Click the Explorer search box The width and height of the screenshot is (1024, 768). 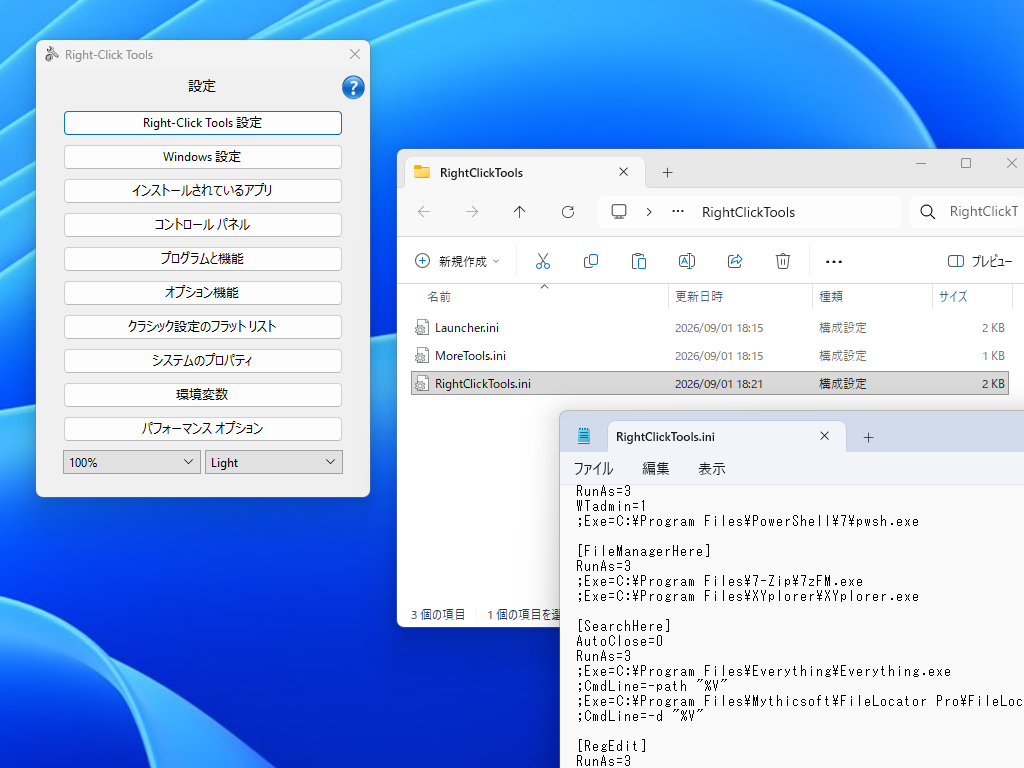(x=967, y=212)
